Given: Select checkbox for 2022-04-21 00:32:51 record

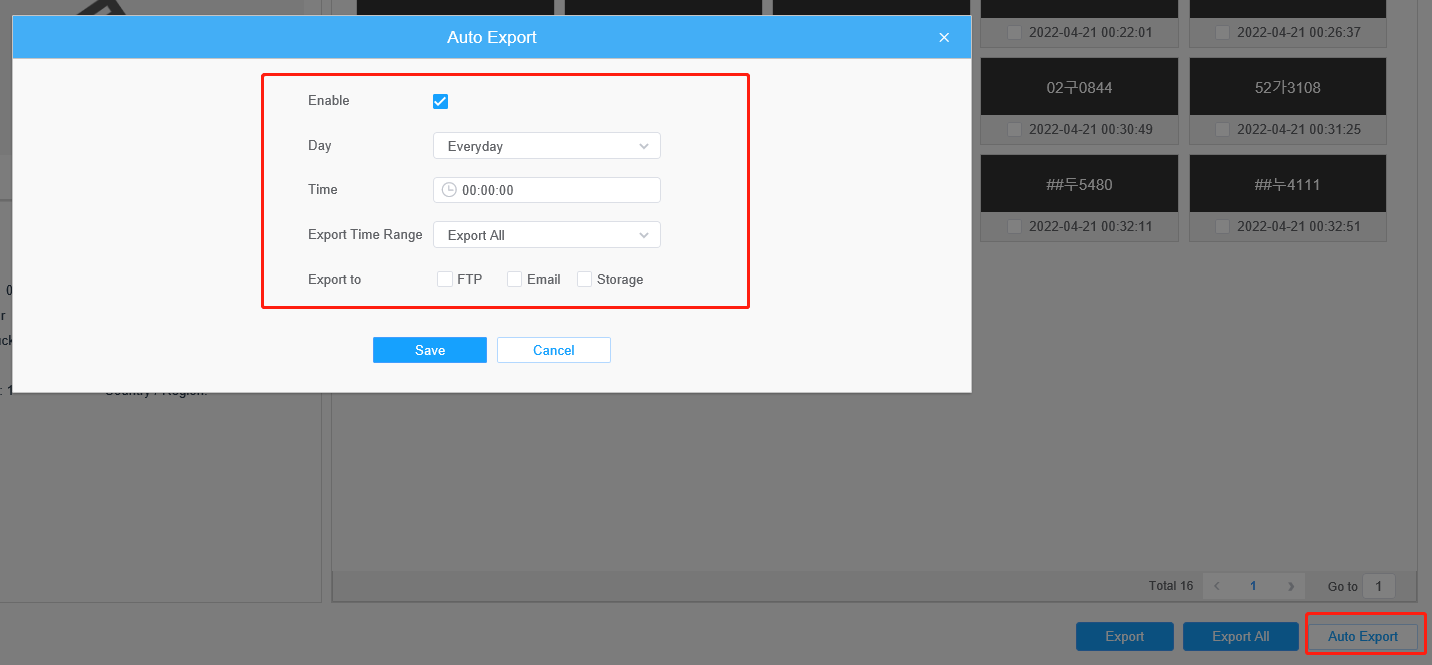Looking at the screenshot, I should click(x=1222, y=226).
